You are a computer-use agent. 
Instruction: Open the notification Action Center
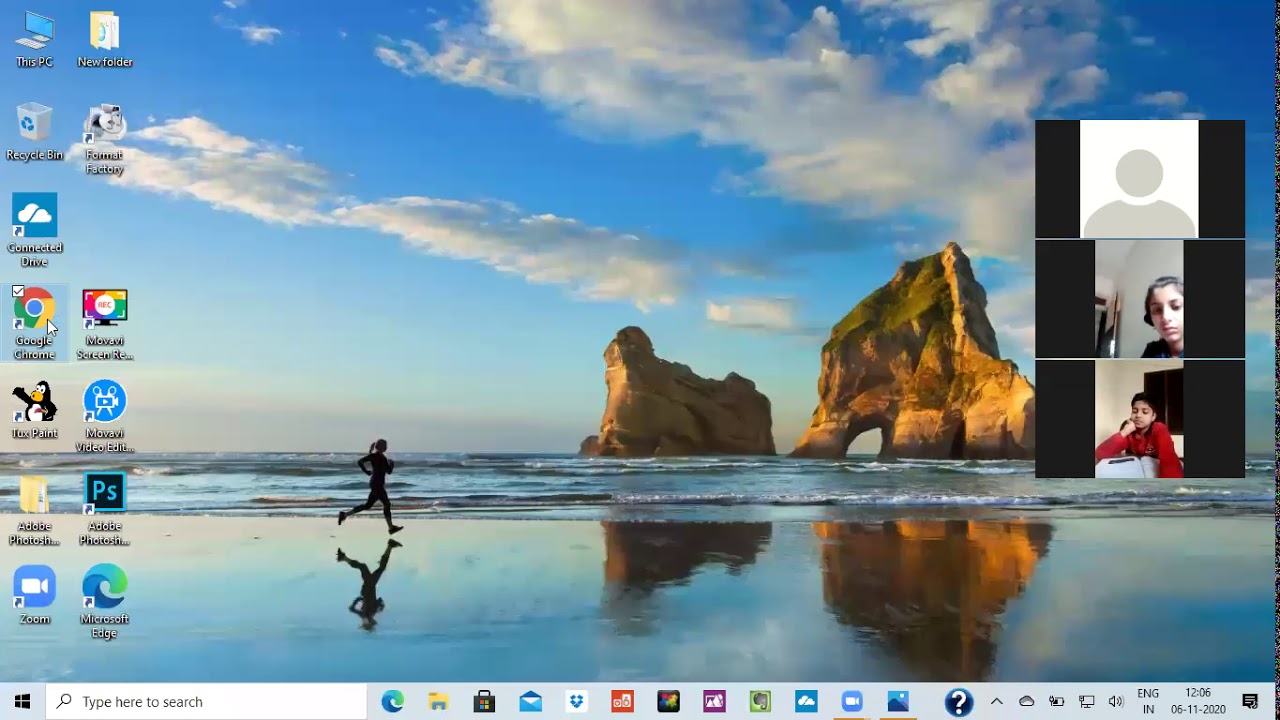[1250, 702]
